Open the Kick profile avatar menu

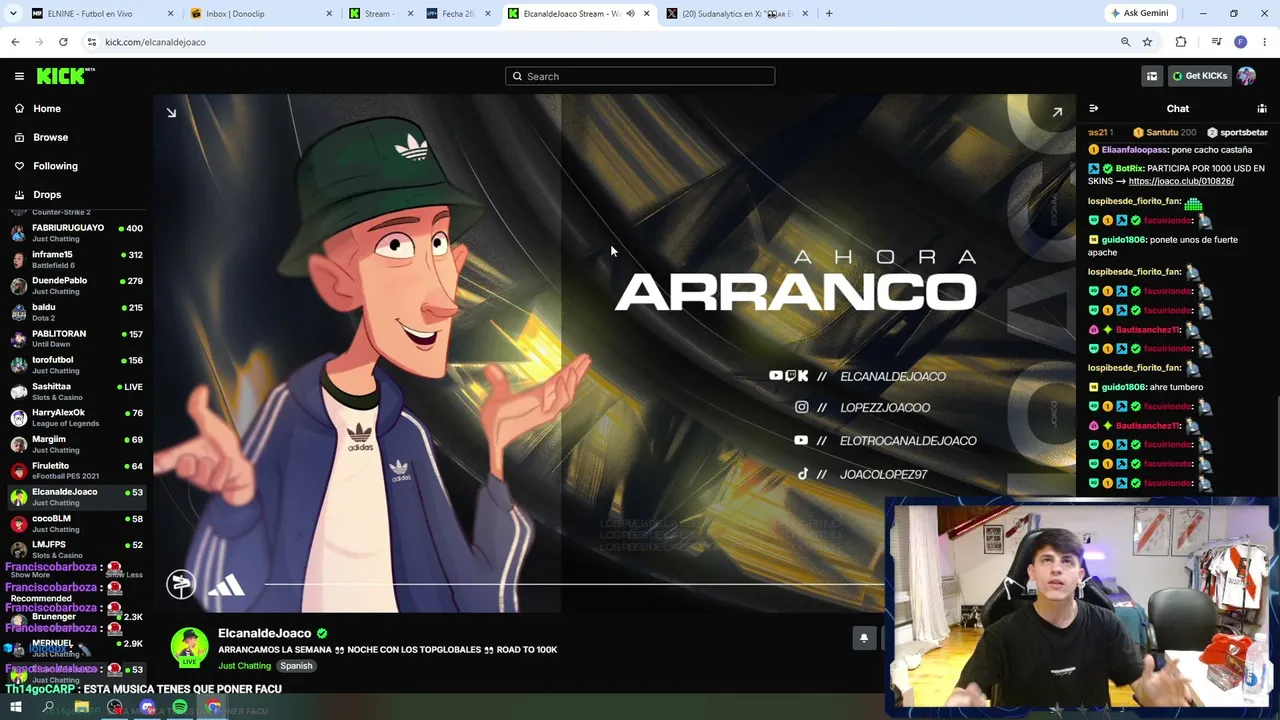pos(1246,76)
